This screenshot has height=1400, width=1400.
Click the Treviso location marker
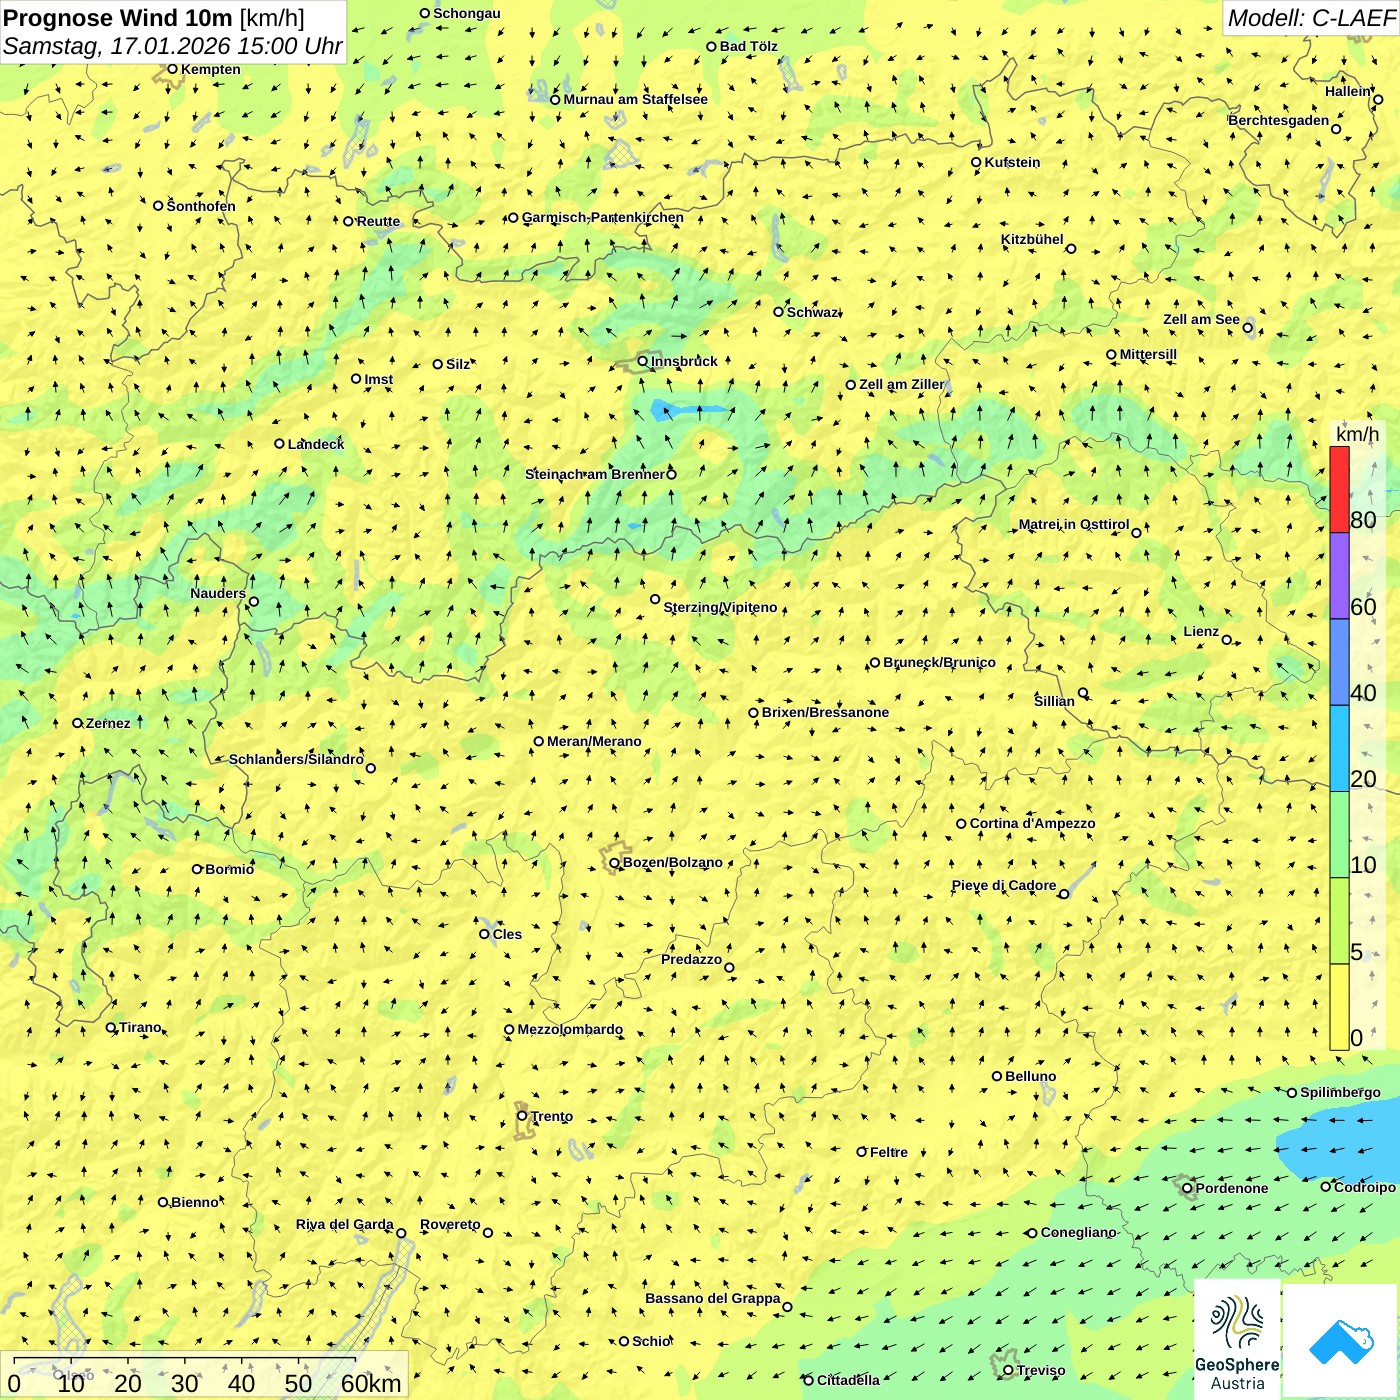pos(1008,1370)
